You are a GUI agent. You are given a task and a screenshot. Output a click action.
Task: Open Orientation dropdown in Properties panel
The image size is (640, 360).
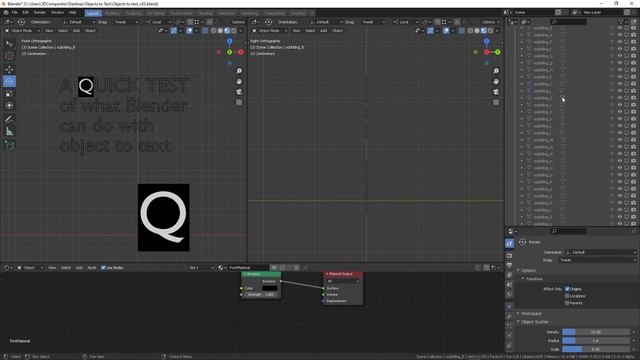(601, 252)
